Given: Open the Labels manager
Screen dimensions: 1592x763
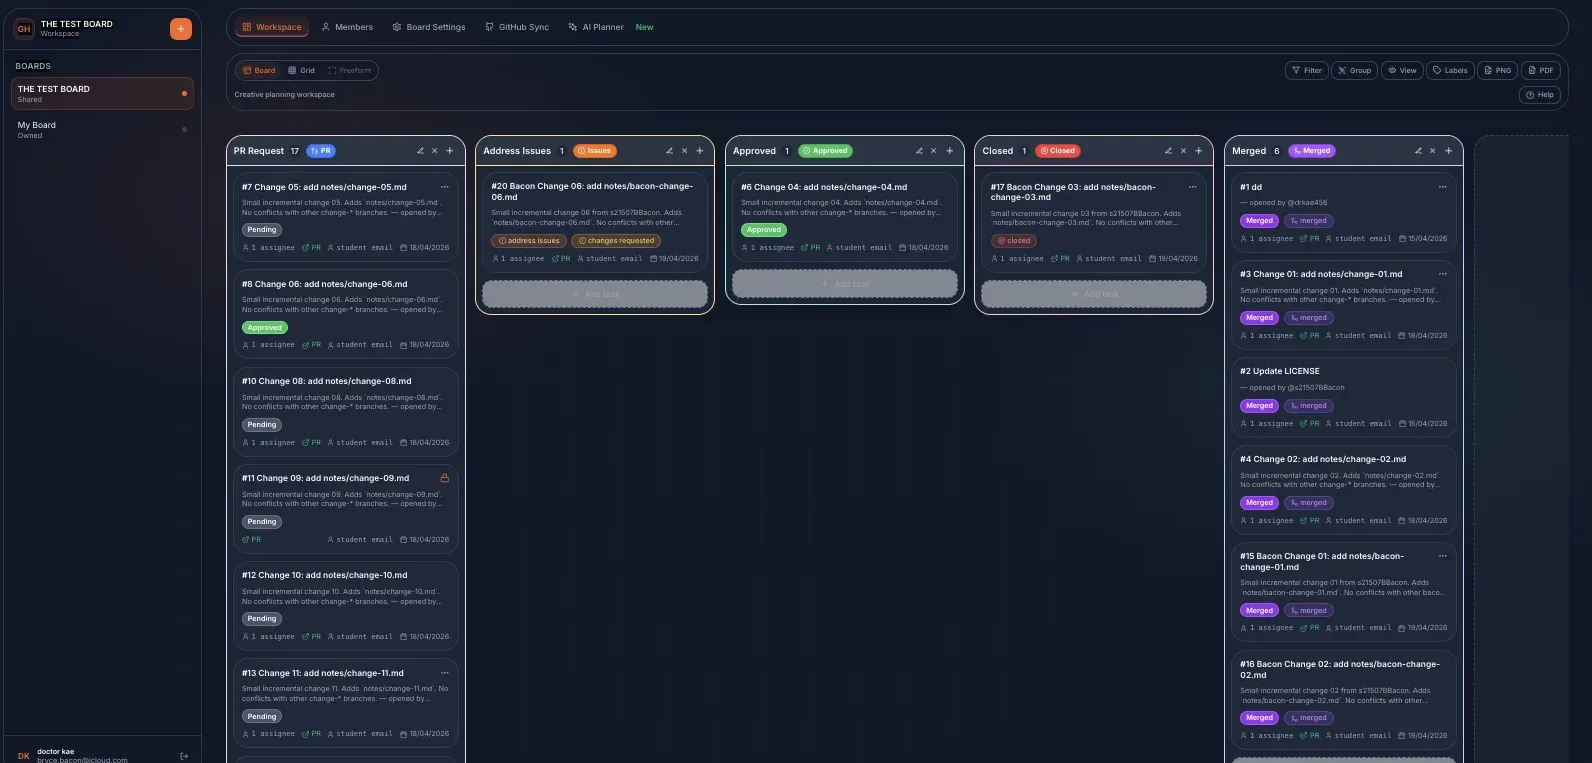Looking at the screenshot, I should coord(1450,71).
